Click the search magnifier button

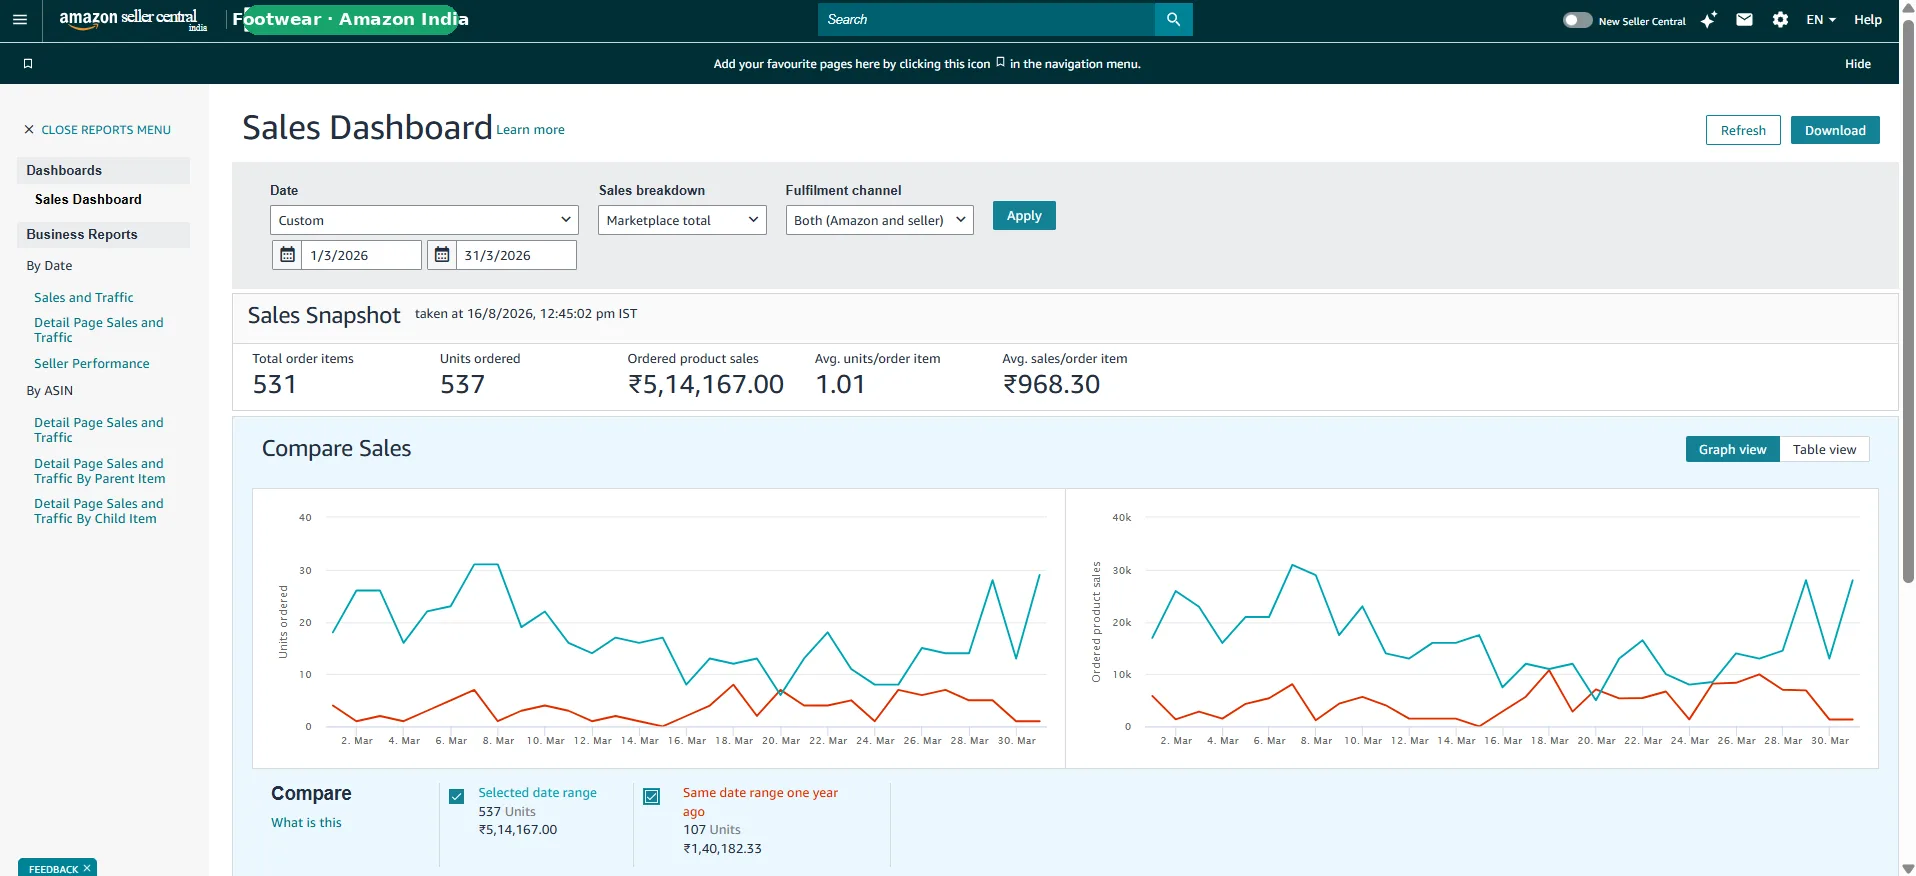pyautogui.click(x=1173, y=19)
